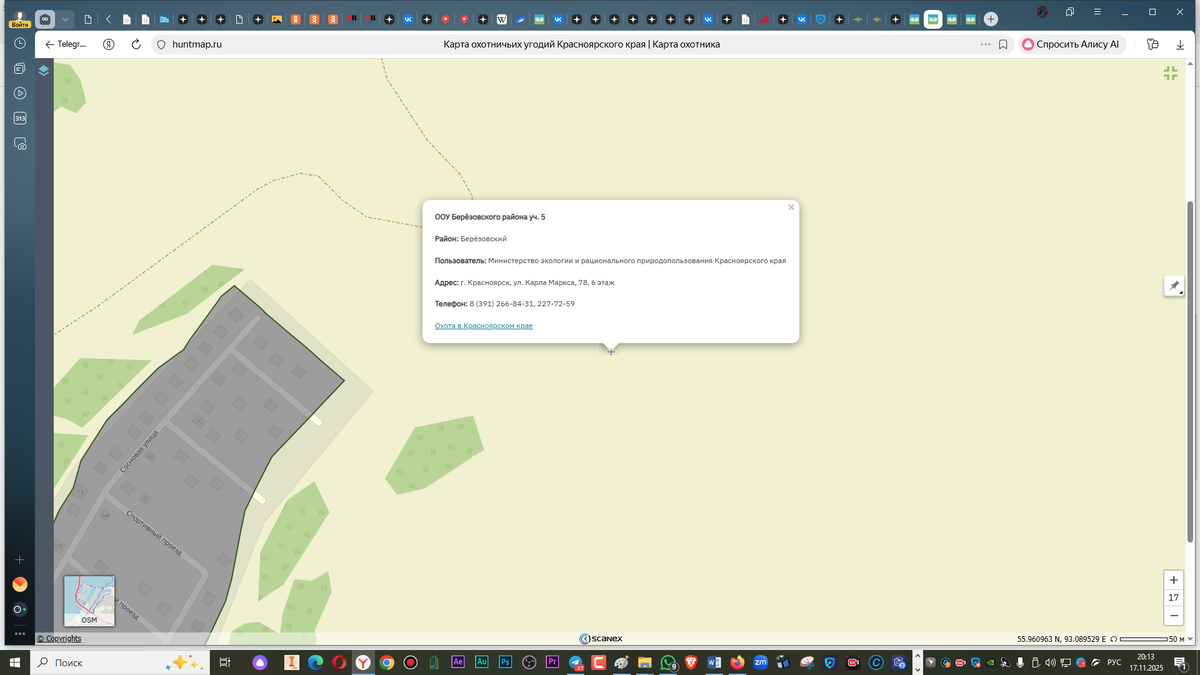
Task: Open Telegram from taskbar
Action: (x=576, y=662)
